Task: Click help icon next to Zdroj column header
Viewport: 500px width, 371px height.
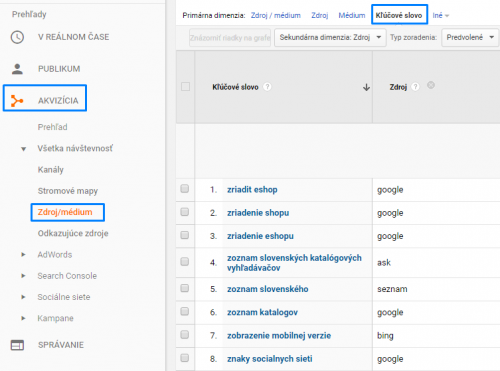Action: pos(415,87)
